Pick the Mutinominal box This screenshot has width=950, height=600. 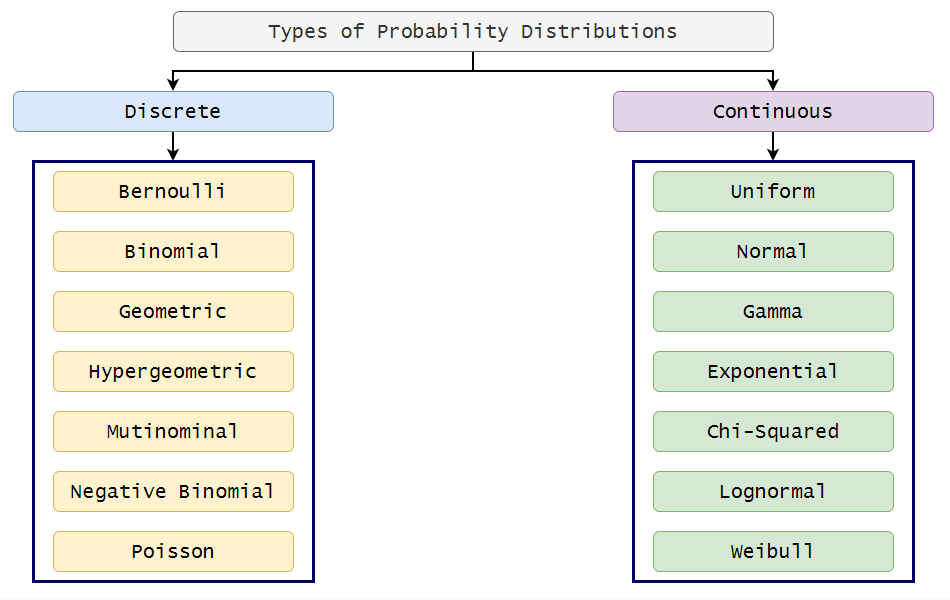click(173, 431)
